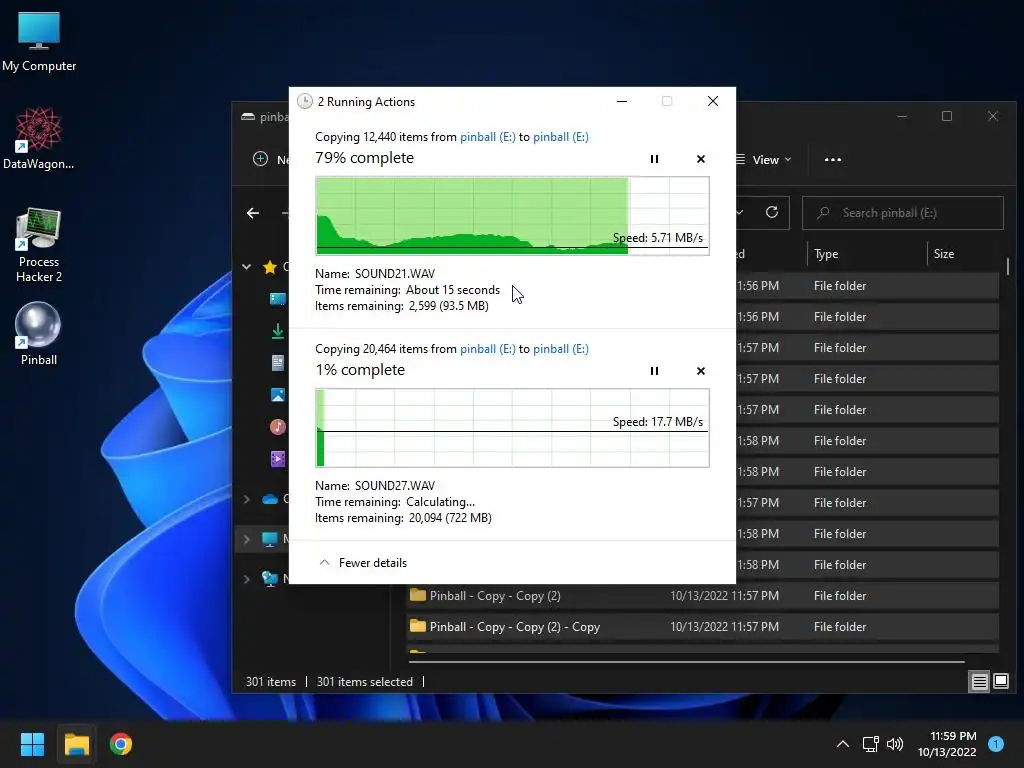The width and height of the screenshot is (1024, 768).
Task: Select Network icon in sidebar
Action: coord(270,579)
